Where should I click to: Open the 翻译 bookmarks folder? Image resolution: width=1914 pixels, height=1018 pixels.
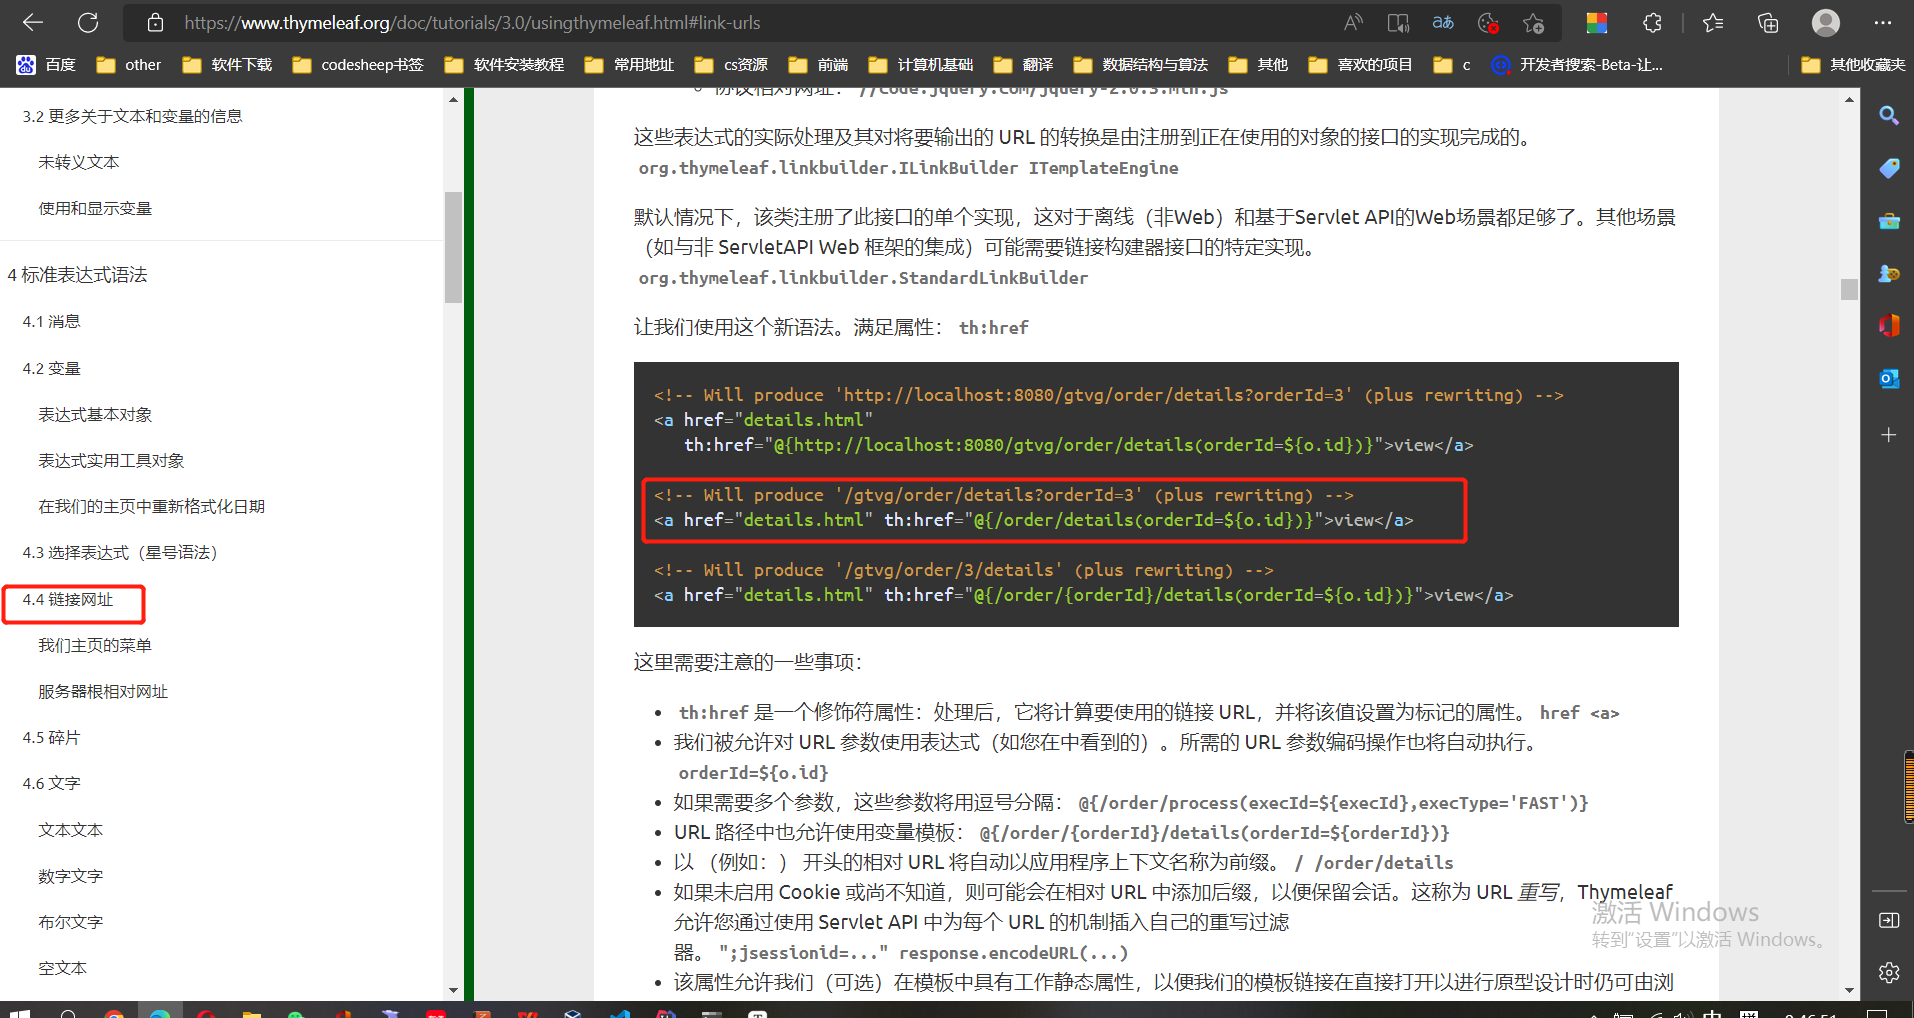1024,65
